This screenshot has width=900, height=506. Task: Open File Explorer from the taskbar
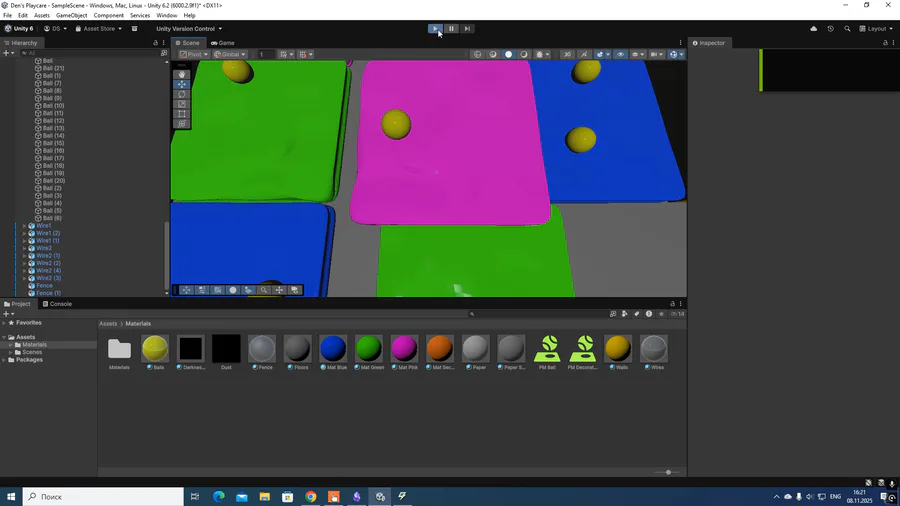(265, 497)
